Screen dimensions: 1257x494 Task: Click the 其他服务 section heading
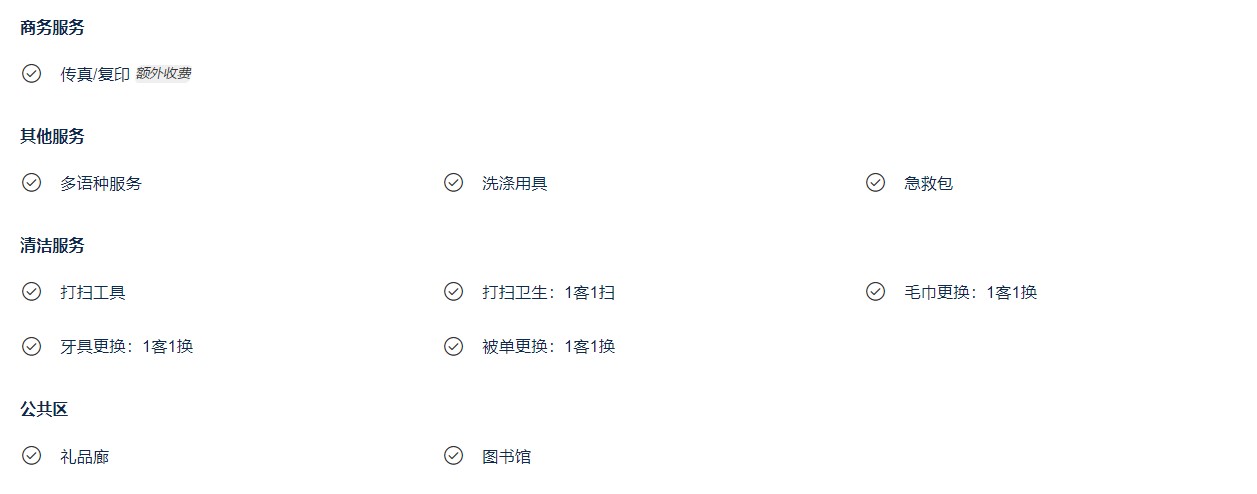tap(52, 137)
